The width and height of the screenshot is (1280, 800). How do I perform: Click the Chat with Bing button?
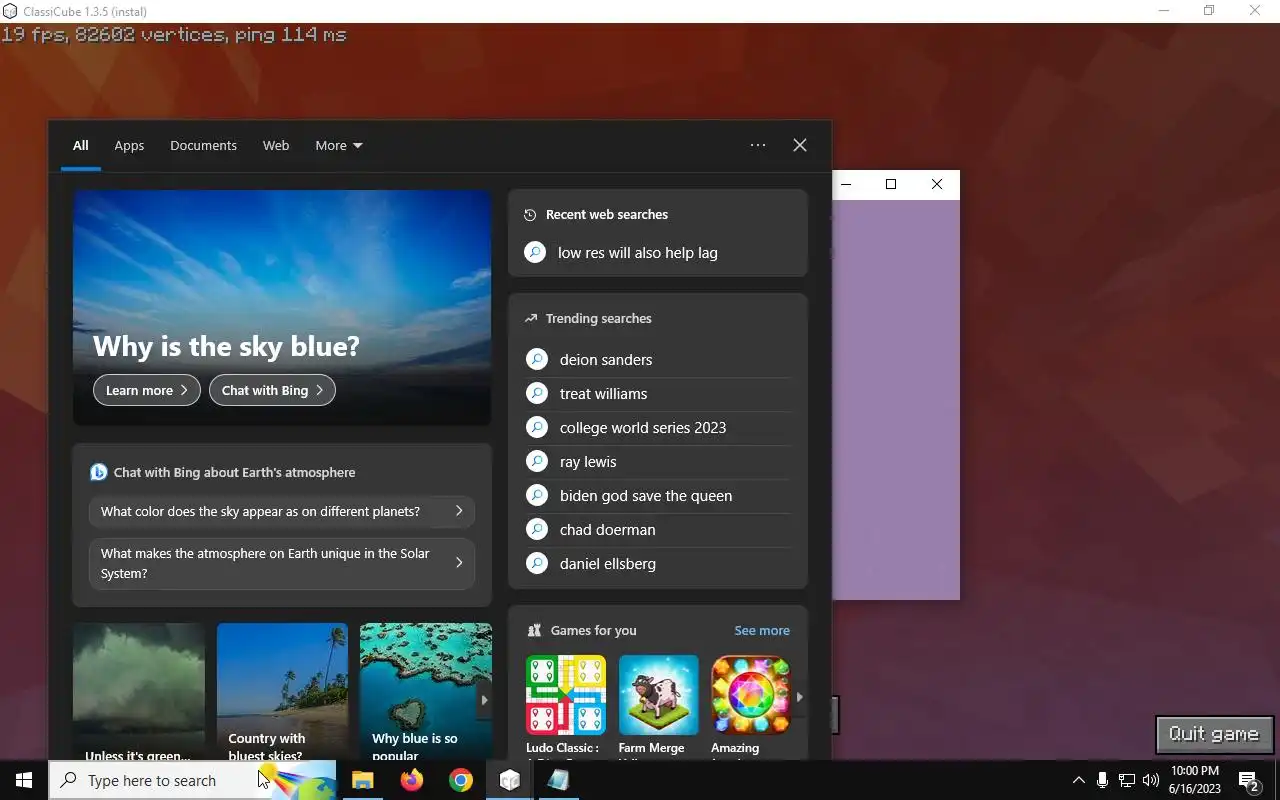tap(272, 390)
